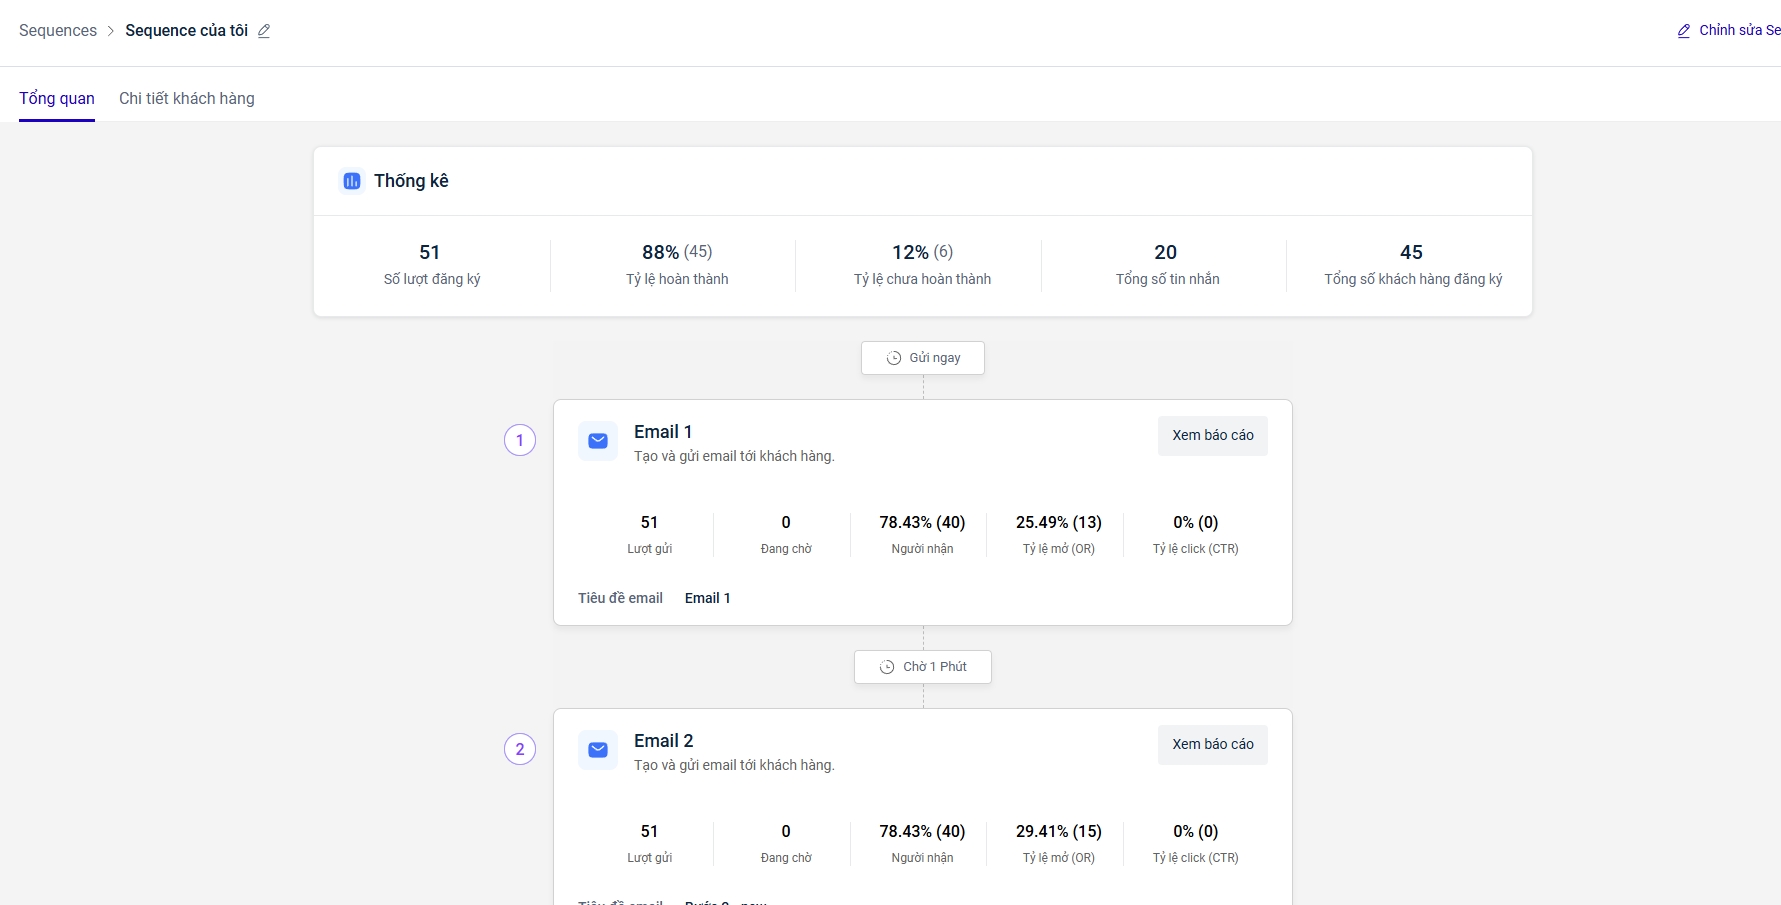
Task: Select step number 2 circle
Action: click(x=520, y=749)
